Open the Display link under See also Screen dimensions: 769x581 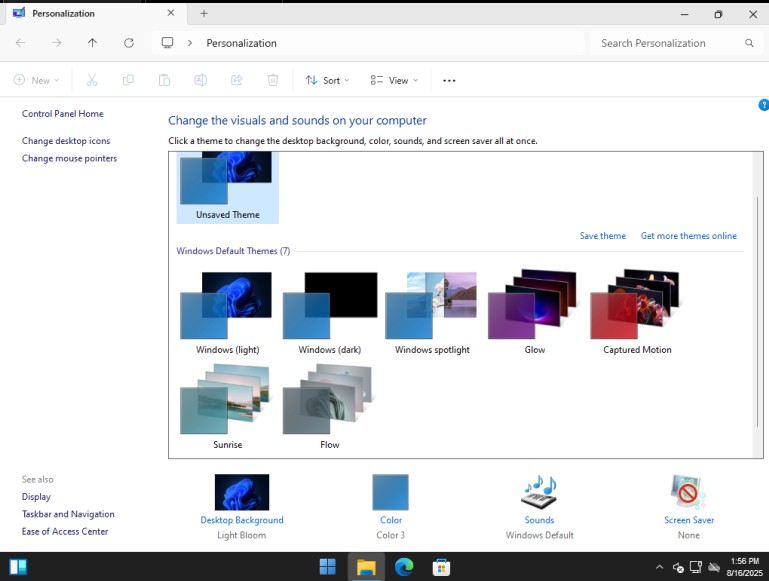coord(36,497)
